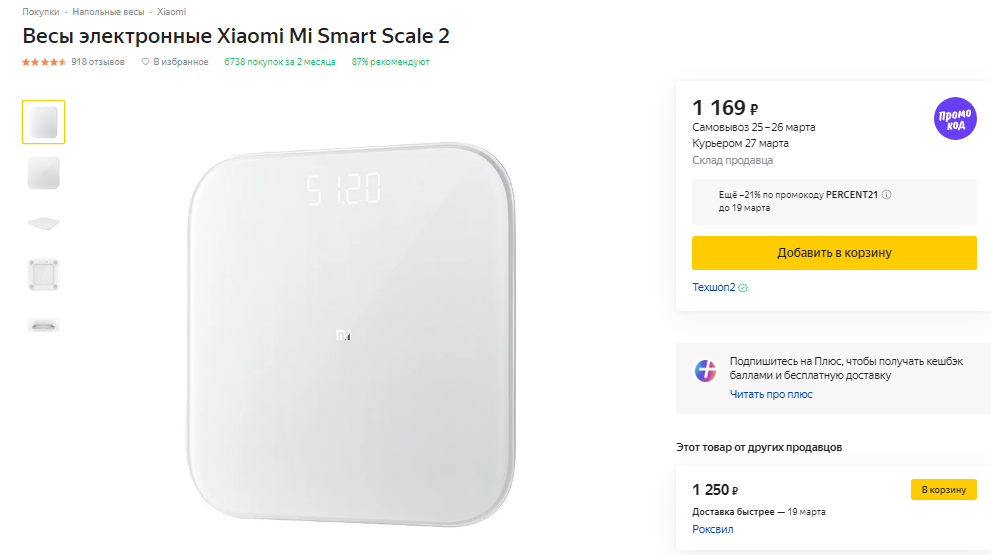Open the Роксвил seller link
This screenshot has width=991, height=555.
[x=712, y=529]
